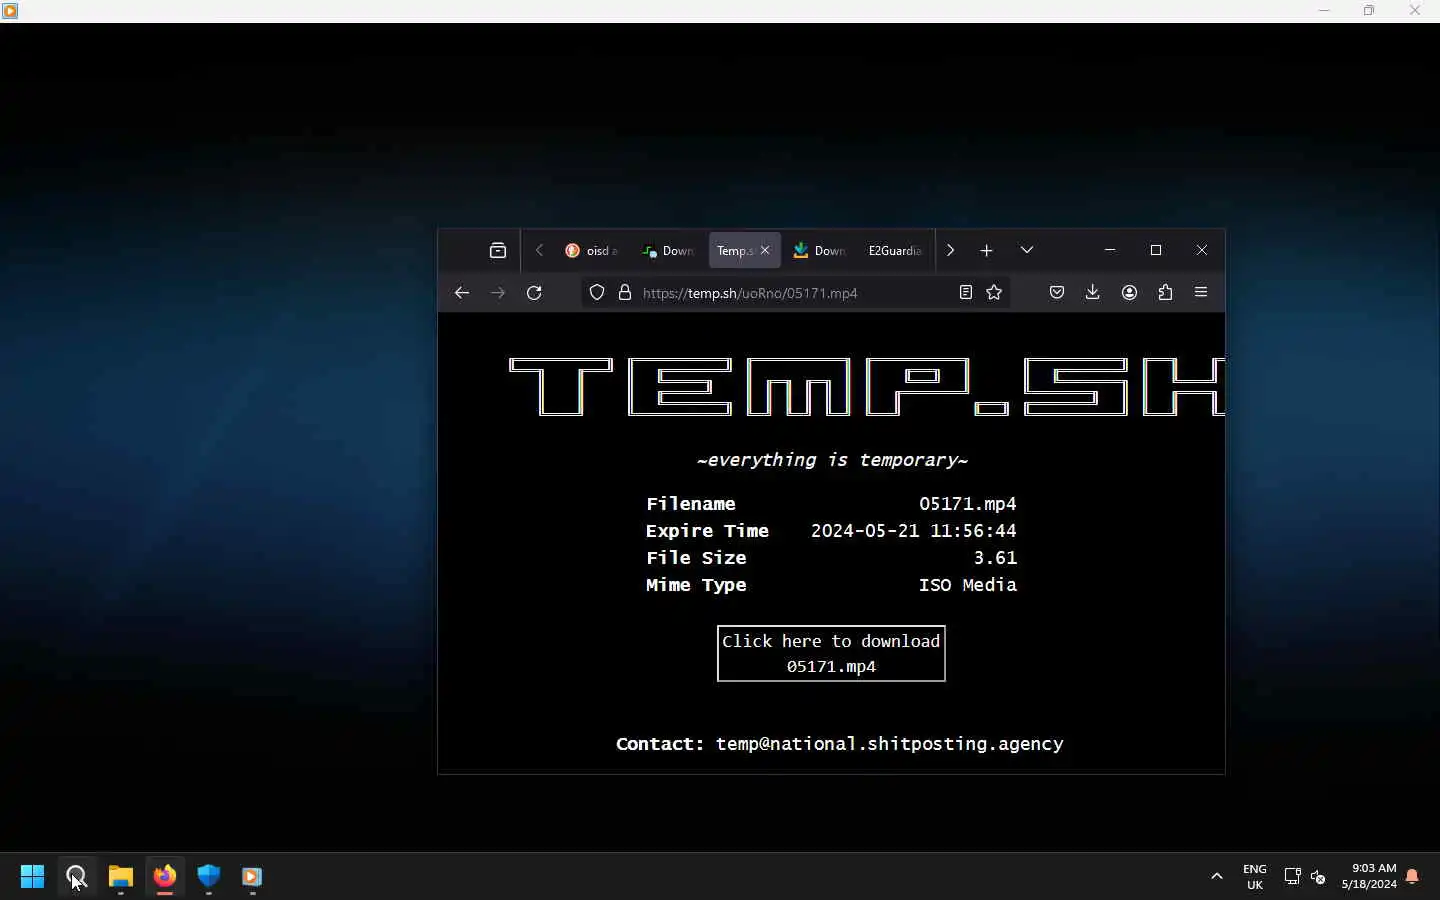Minimize the Firefox window
Viewport: 1440px width, 900px height.
pos(1110,250)
